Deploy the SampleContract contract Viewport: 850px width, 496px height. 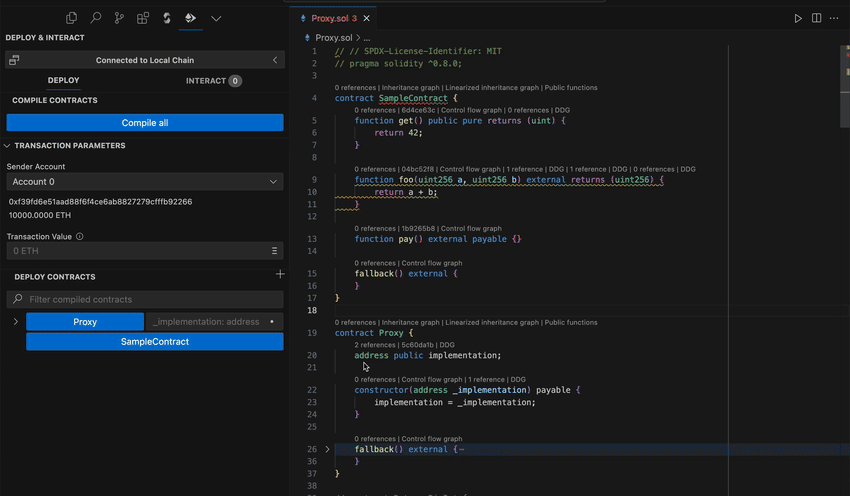(x=154, y=342)
